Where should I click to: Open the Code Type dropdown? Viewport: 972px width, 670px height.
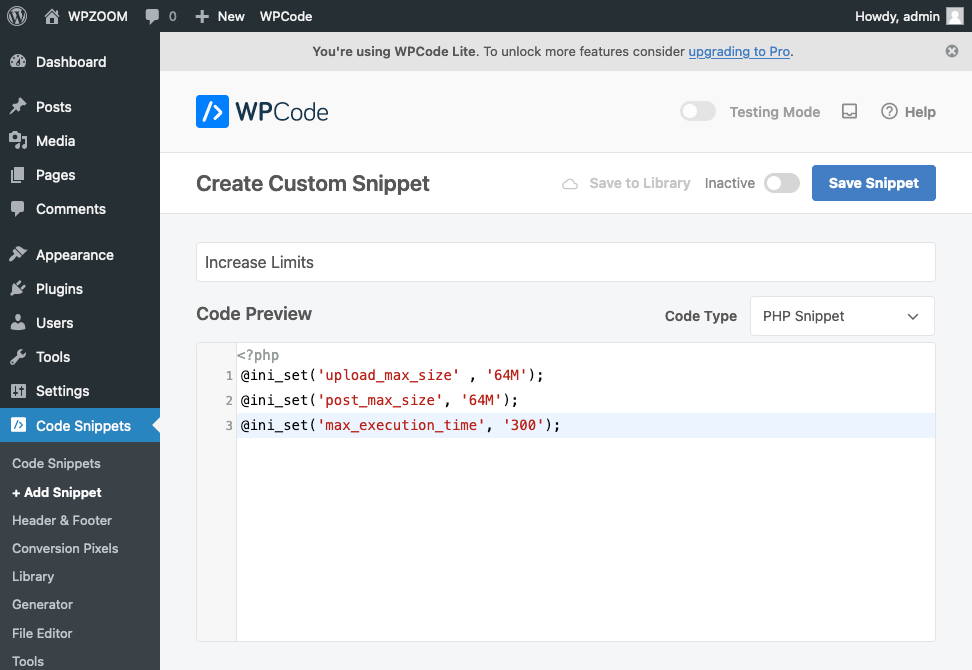(x=842, y=316)
